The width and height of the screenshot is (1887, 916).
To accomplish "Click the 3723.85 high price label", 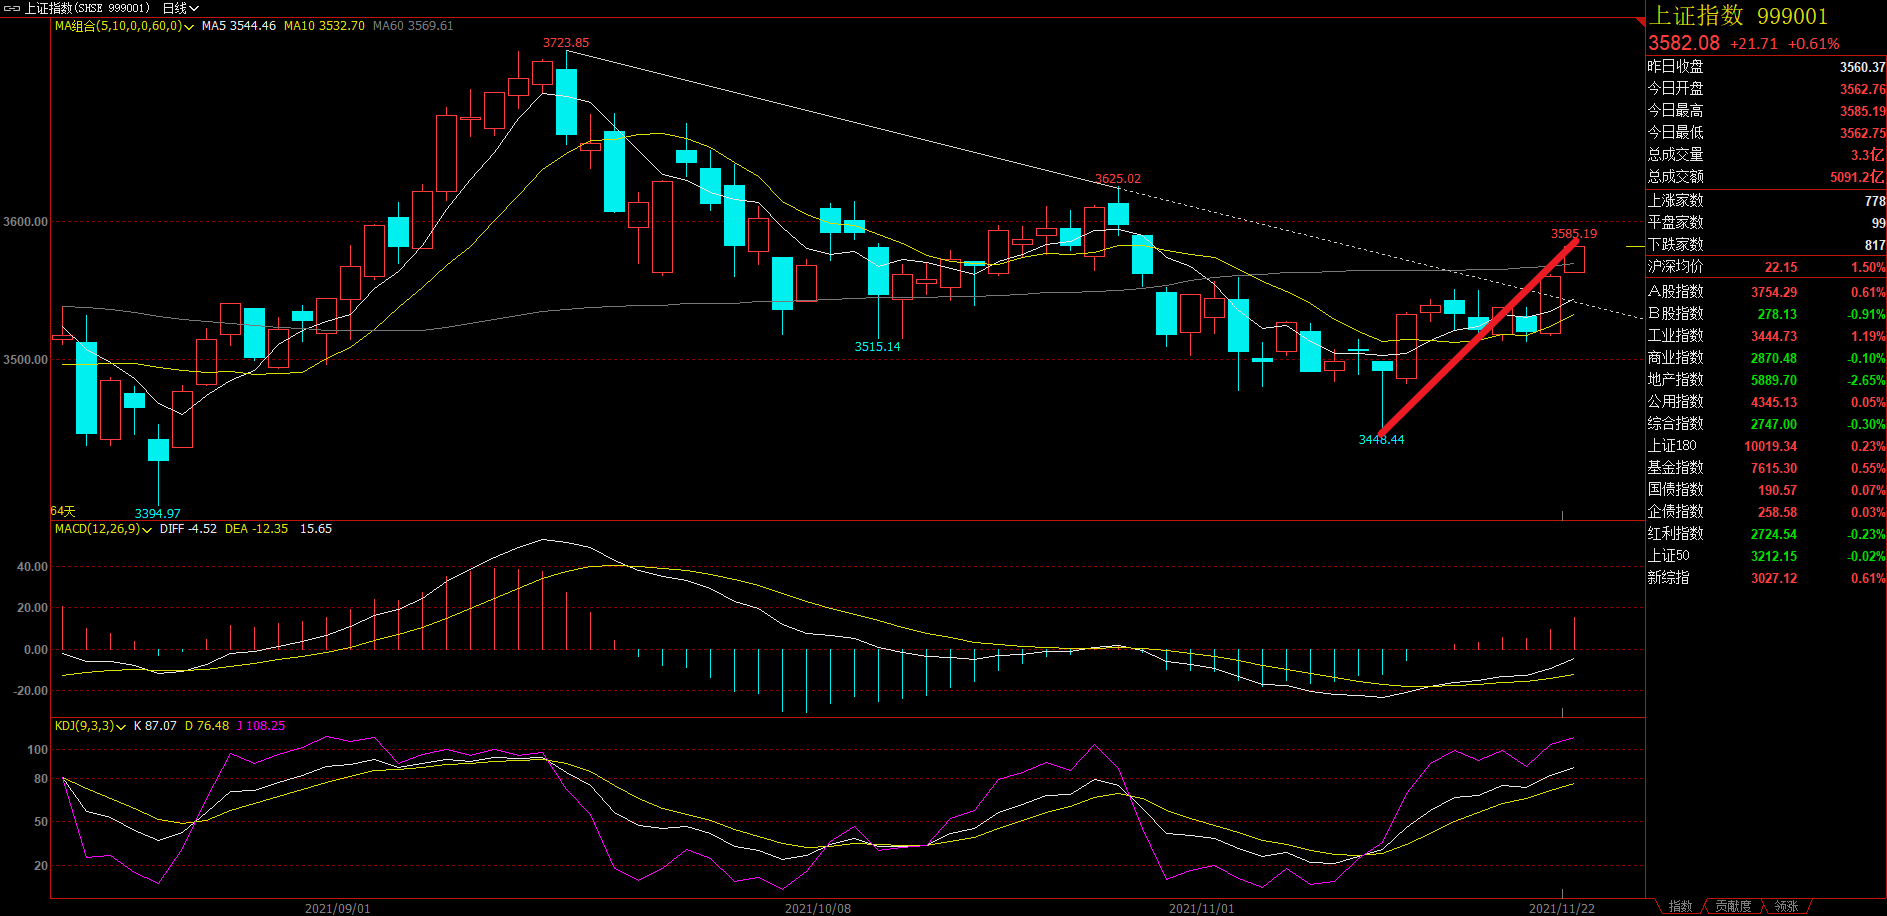I will pyautogui.click(x=566, y=43).
